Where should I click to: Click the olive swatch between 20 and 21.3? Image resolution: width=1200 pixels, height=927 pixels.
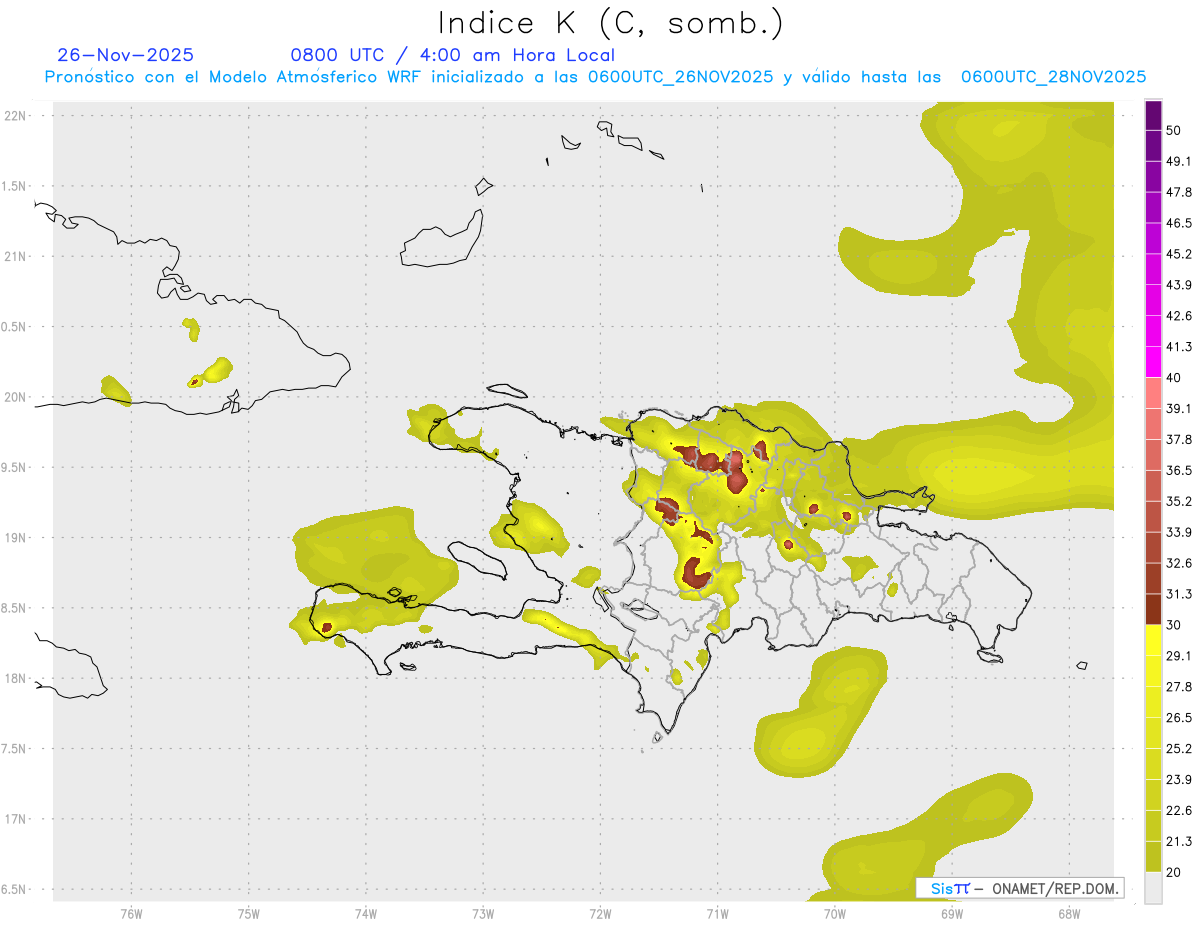coord(1154,856)
